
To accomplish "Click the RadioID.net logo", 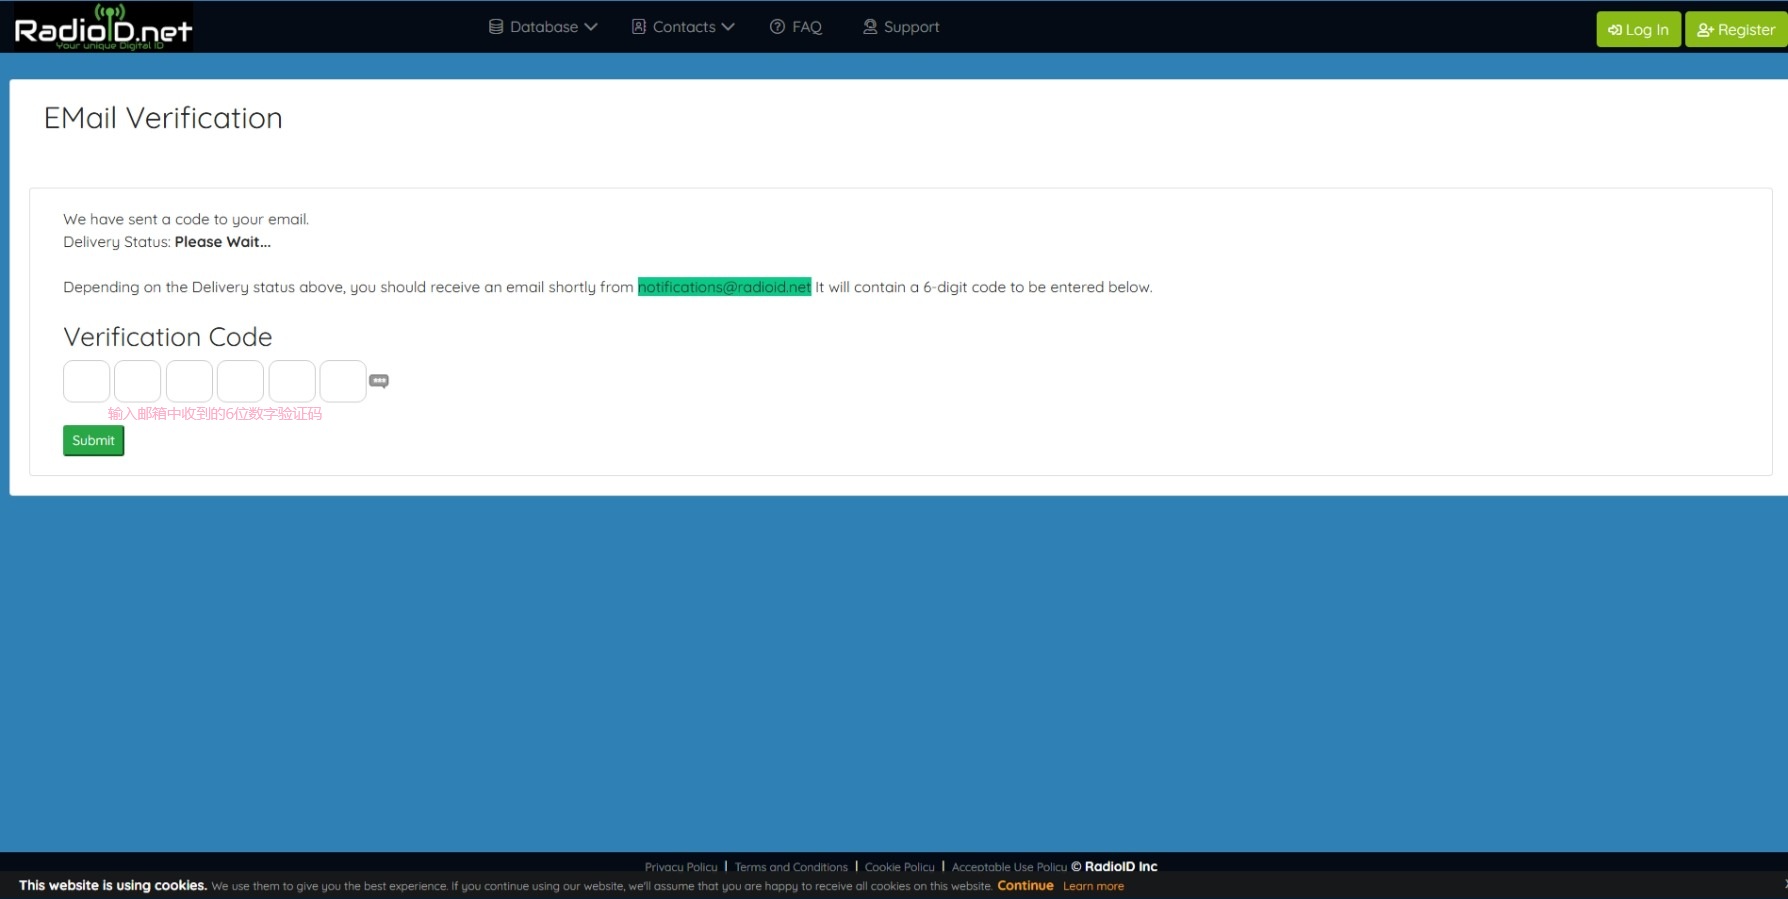I will pos(103,27).
